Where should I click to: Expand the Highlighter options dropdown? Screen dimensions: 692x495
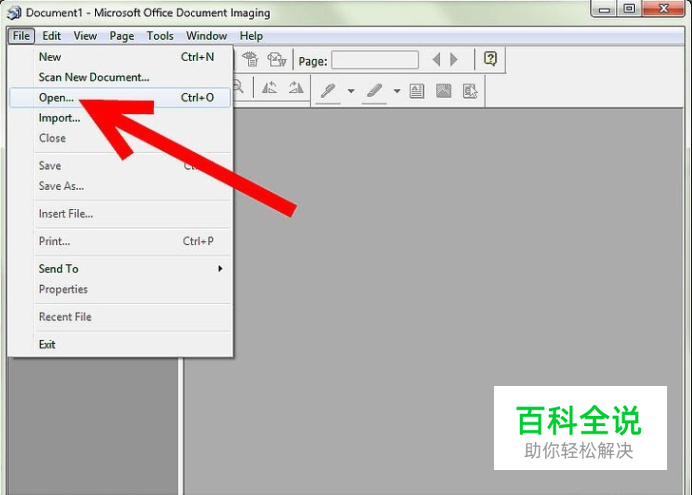click(397, 91)
